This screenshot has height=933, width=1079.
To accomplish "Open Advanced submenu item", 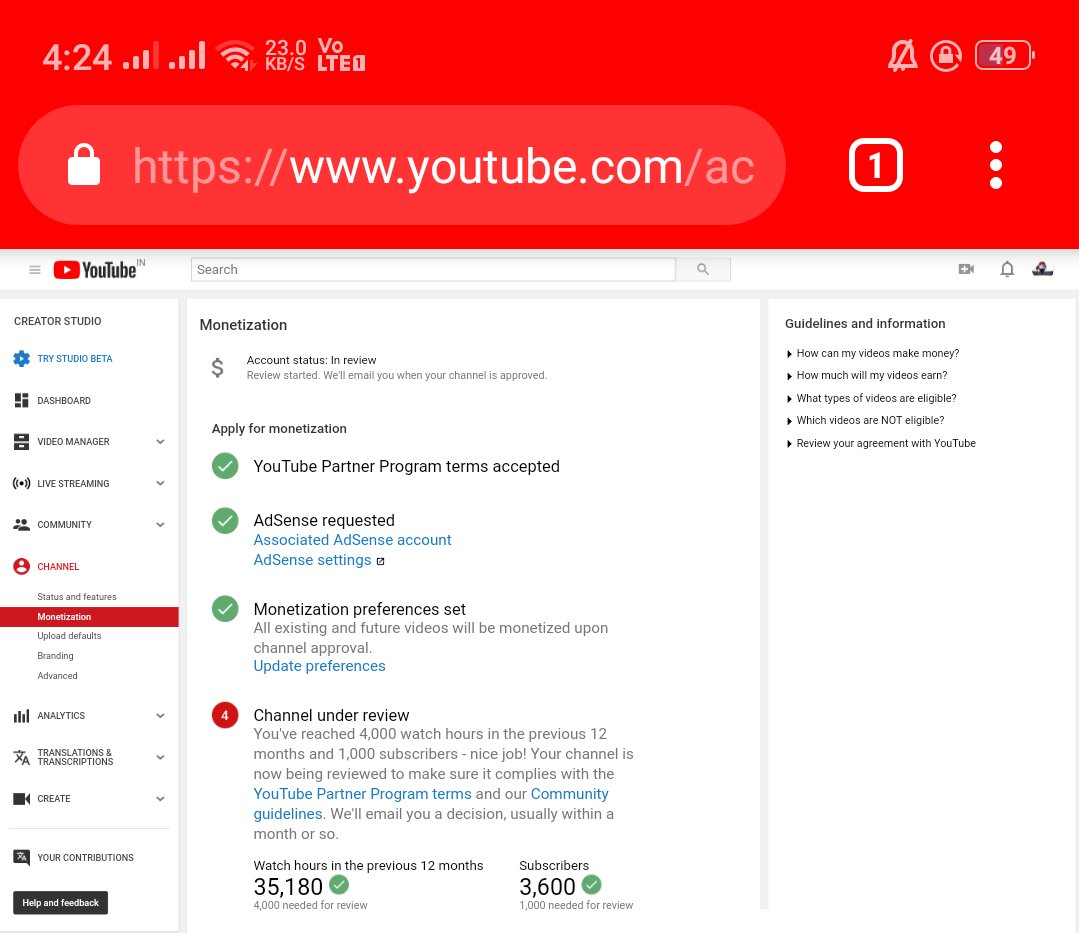I will click(x=57, y=676).
